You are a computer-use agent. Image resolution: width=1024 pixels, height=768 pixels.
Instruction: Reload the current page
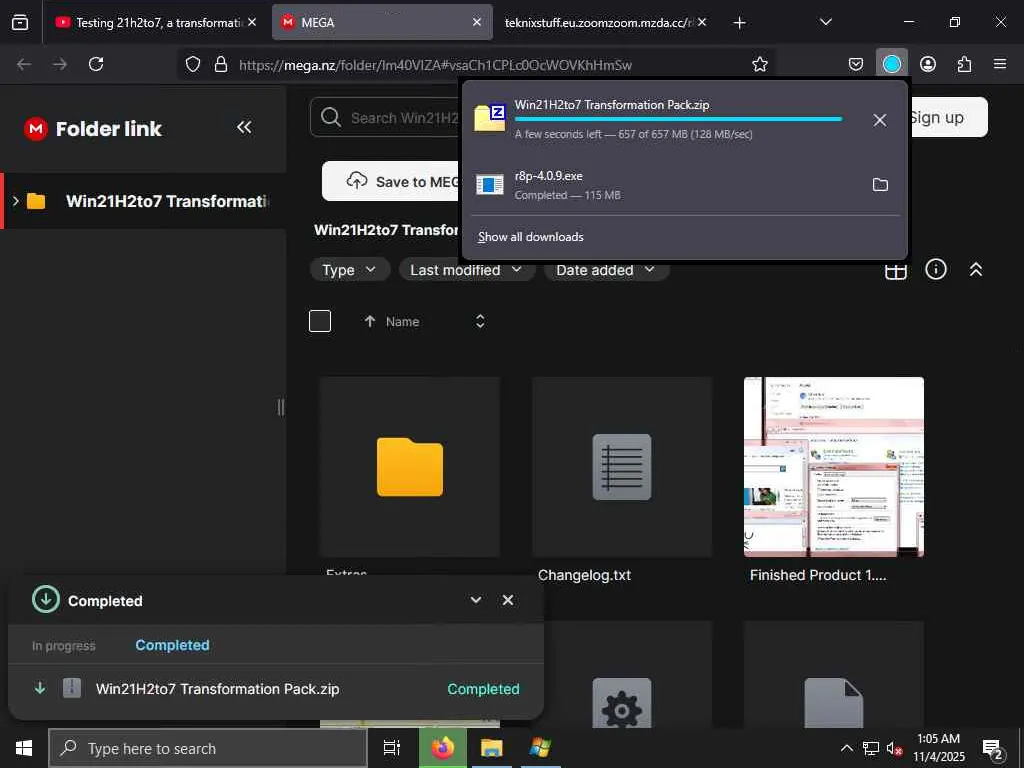(x=96, y=64)
